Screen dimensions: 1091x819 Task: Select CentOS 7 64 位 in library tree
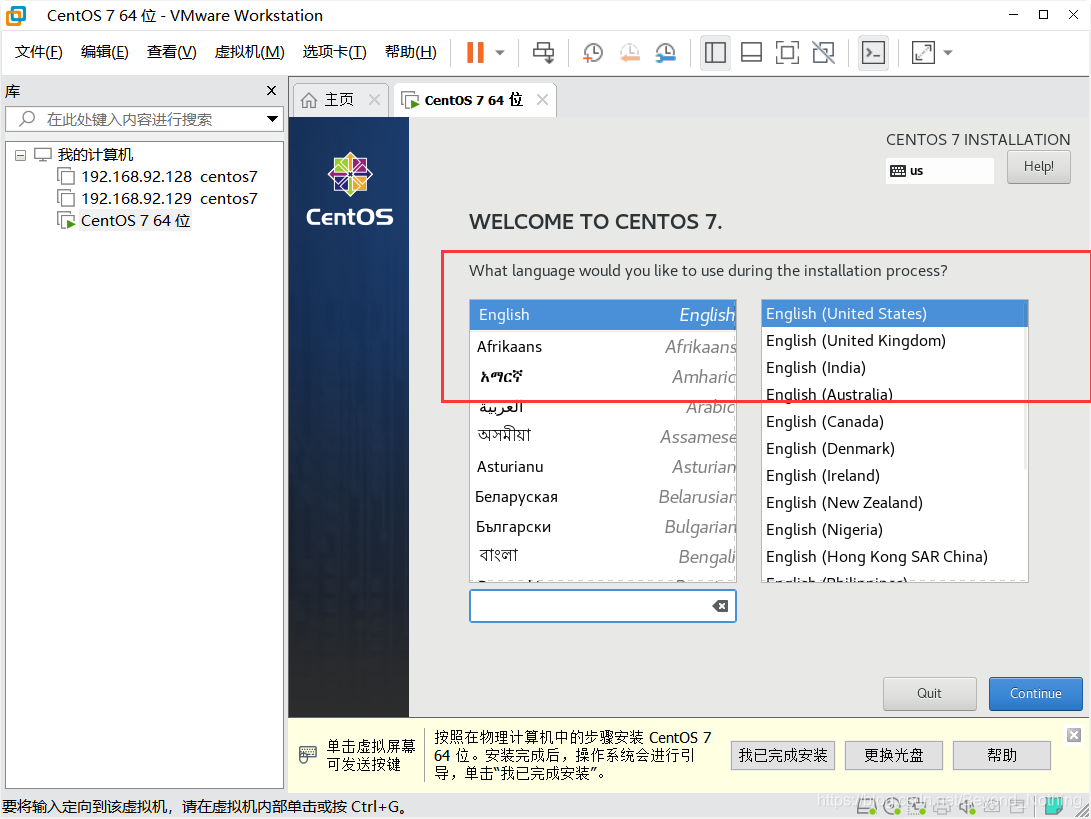tap(124, 221)
